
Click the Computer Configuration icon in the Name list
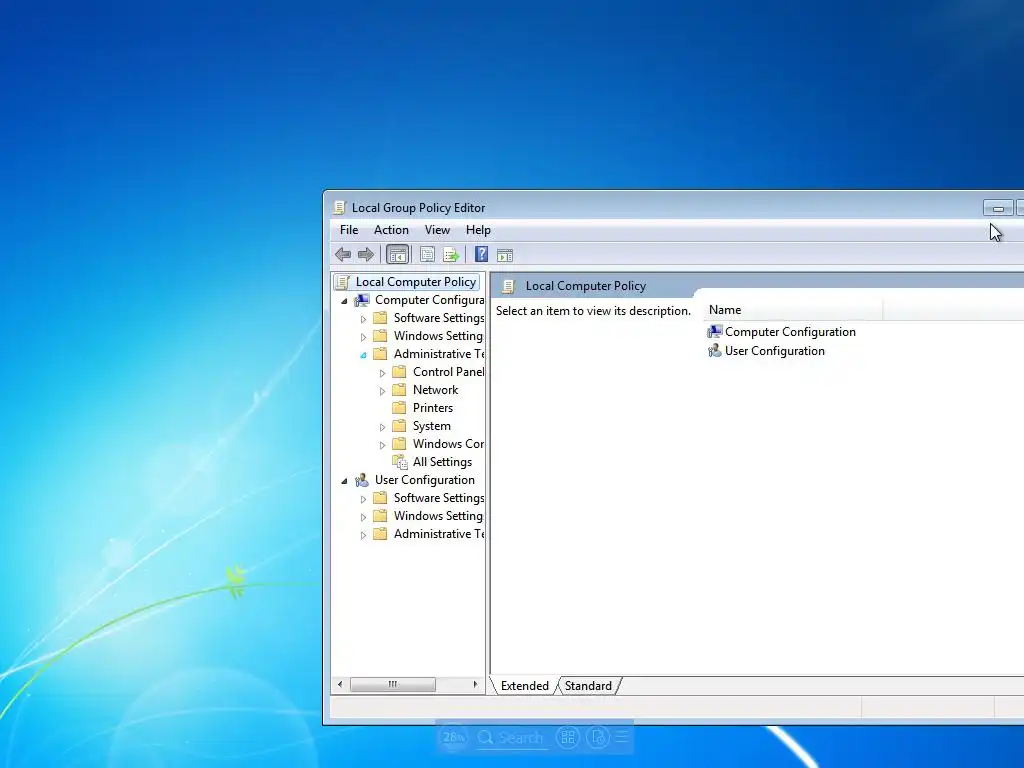714,332
